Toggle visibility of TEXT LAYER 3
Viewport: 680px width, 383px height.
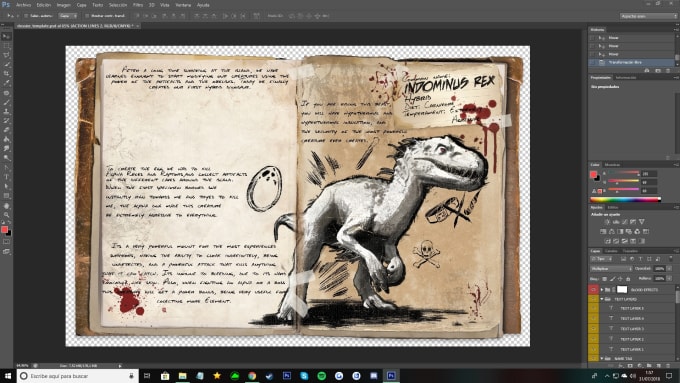[x=593, y=329]
